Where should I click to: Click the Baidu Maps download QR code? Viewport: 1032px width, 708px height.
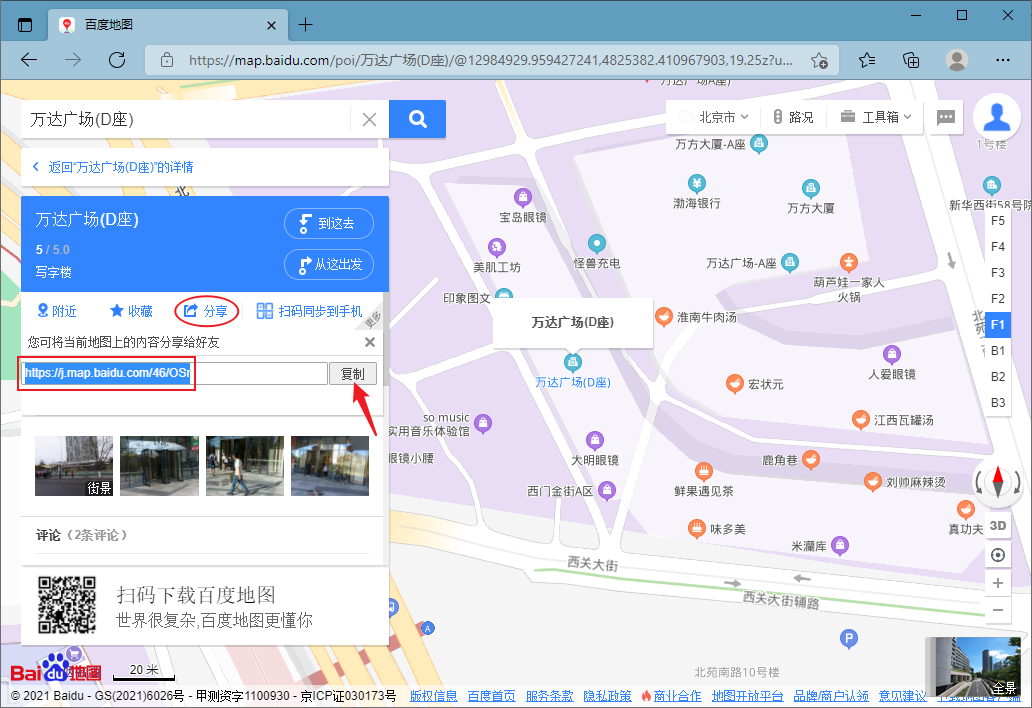point(66,605)
